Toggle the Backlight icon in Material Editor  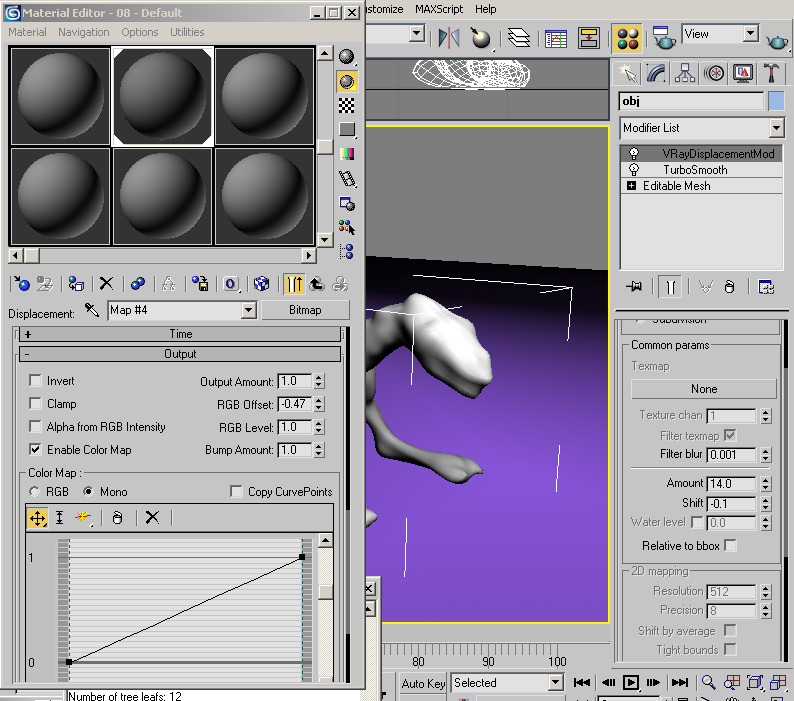[347, 81]
